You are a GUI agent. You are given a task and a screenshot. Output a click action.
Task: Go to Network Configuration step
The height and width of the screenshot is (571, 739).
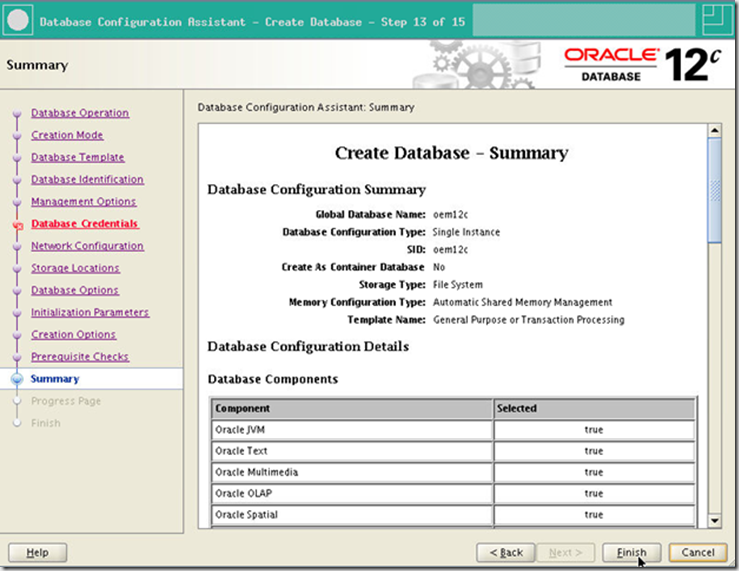click(x=87, y=246)
